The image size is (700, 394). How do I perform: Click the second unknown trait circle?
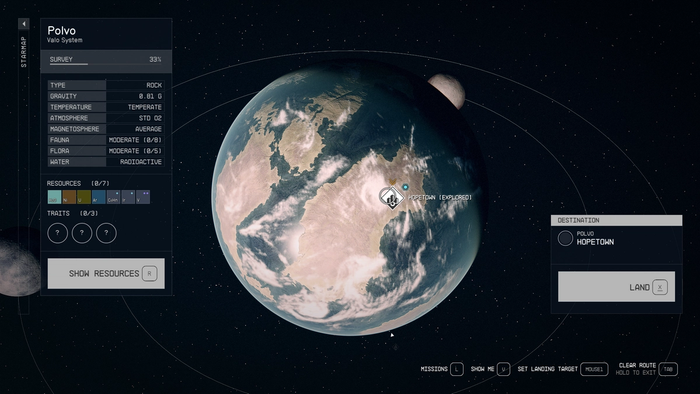pos(82,233)
